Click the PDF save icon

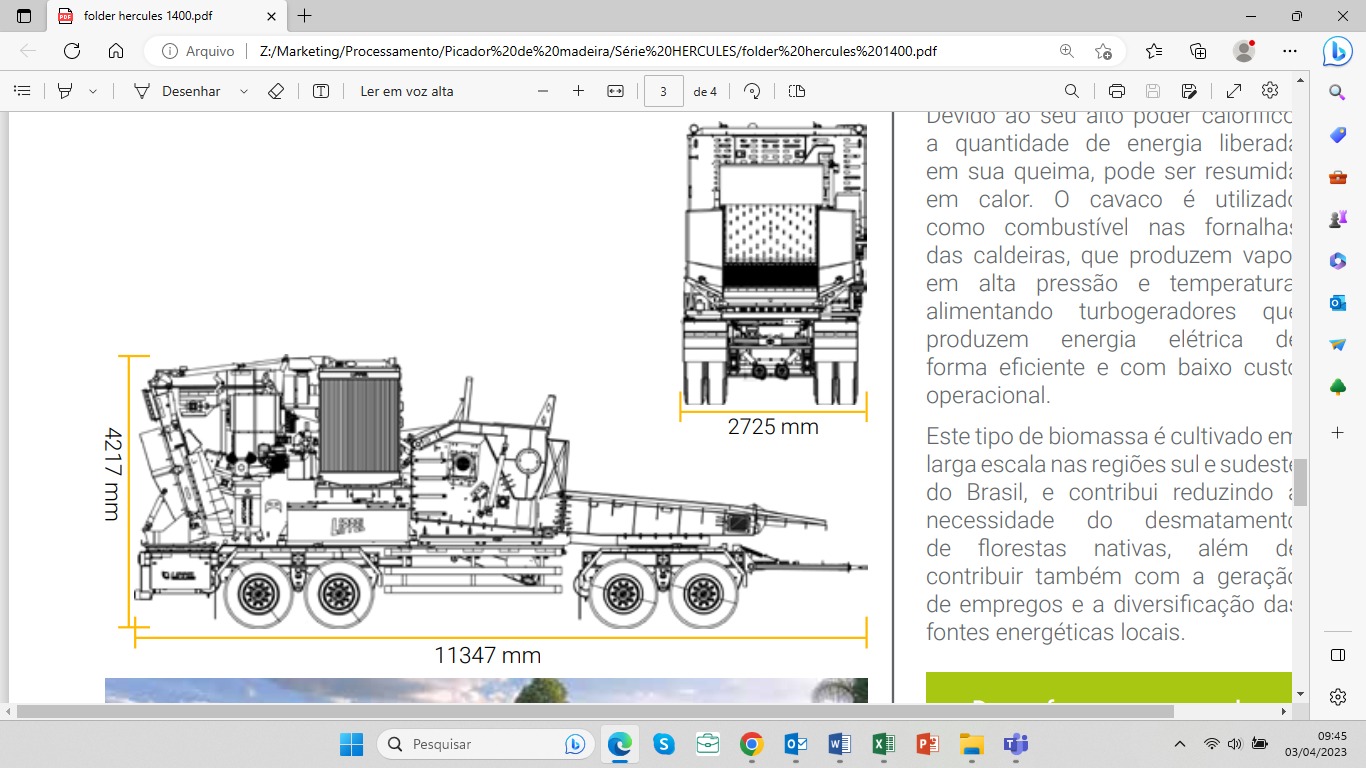pos(1153,91)
